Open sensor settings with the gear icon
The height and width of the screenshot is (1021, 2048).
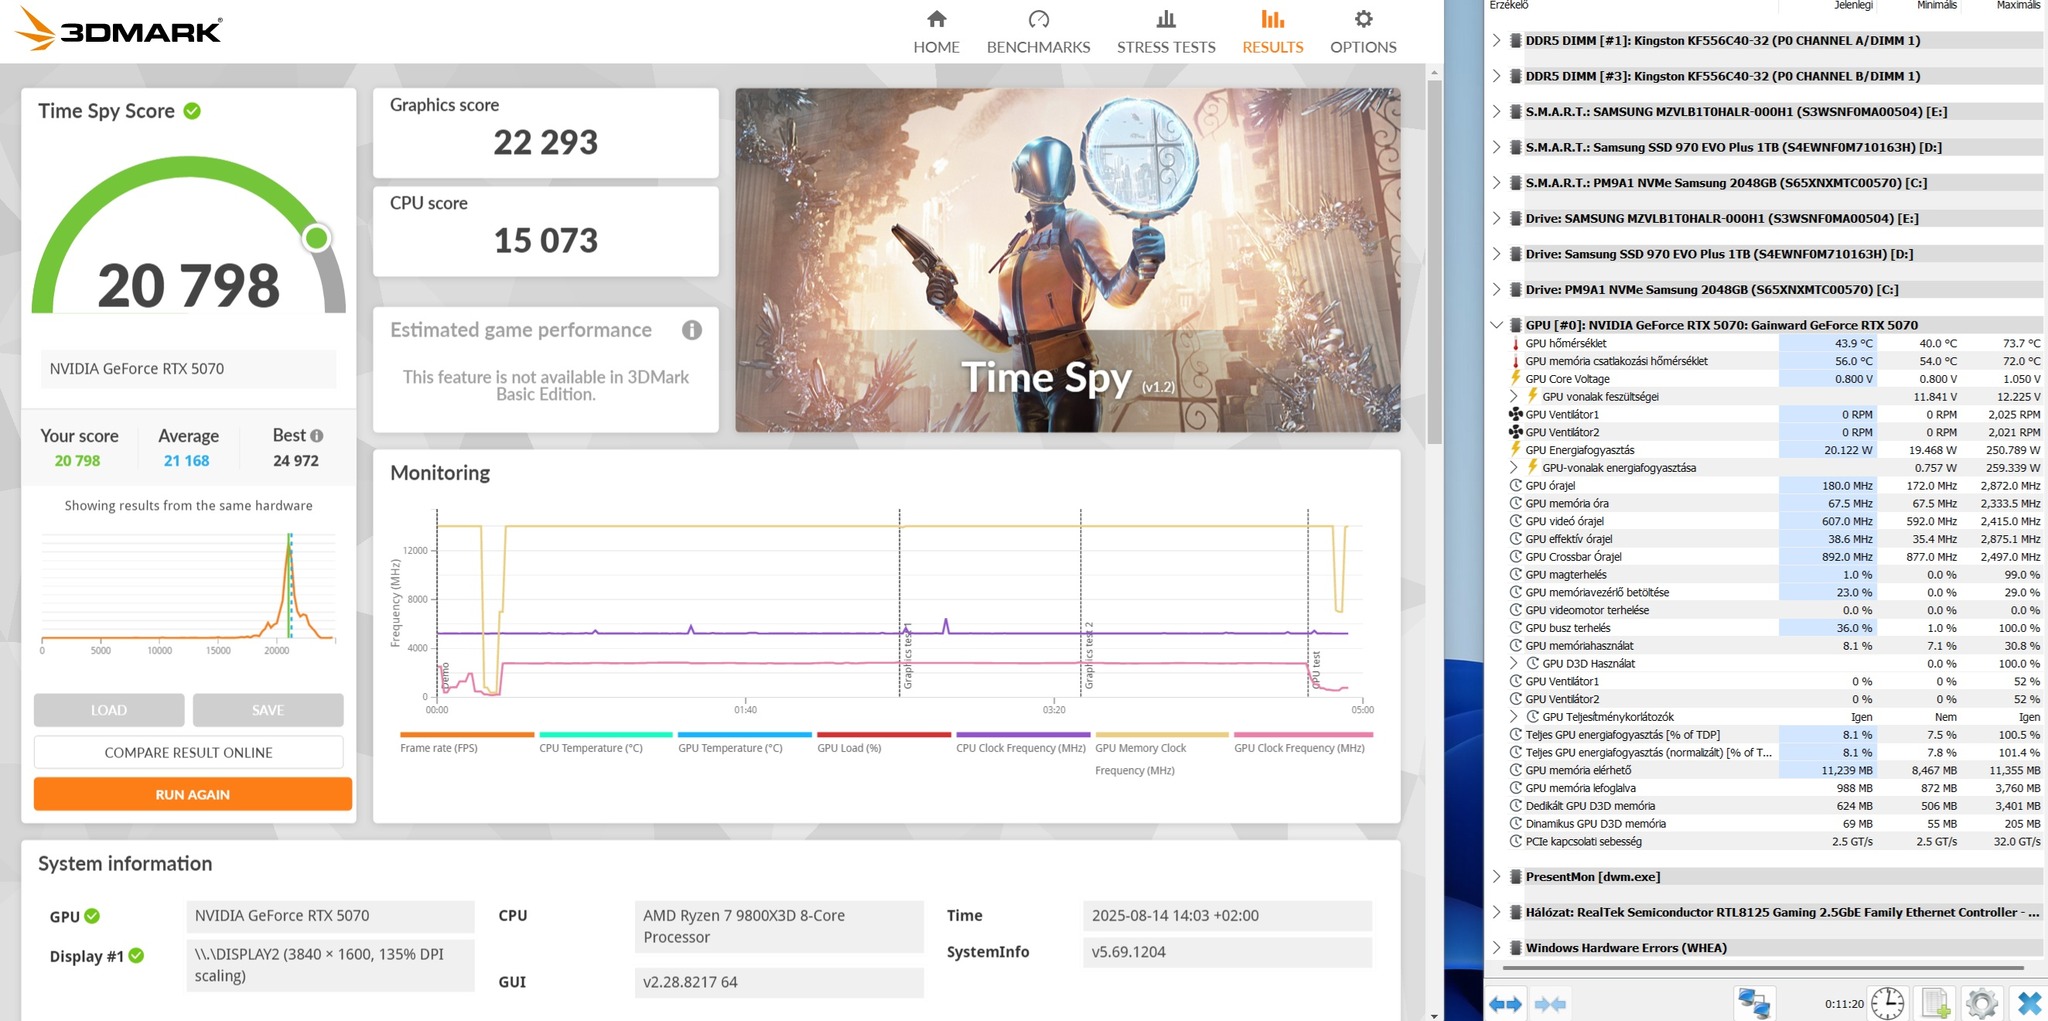(1981, 1002)
